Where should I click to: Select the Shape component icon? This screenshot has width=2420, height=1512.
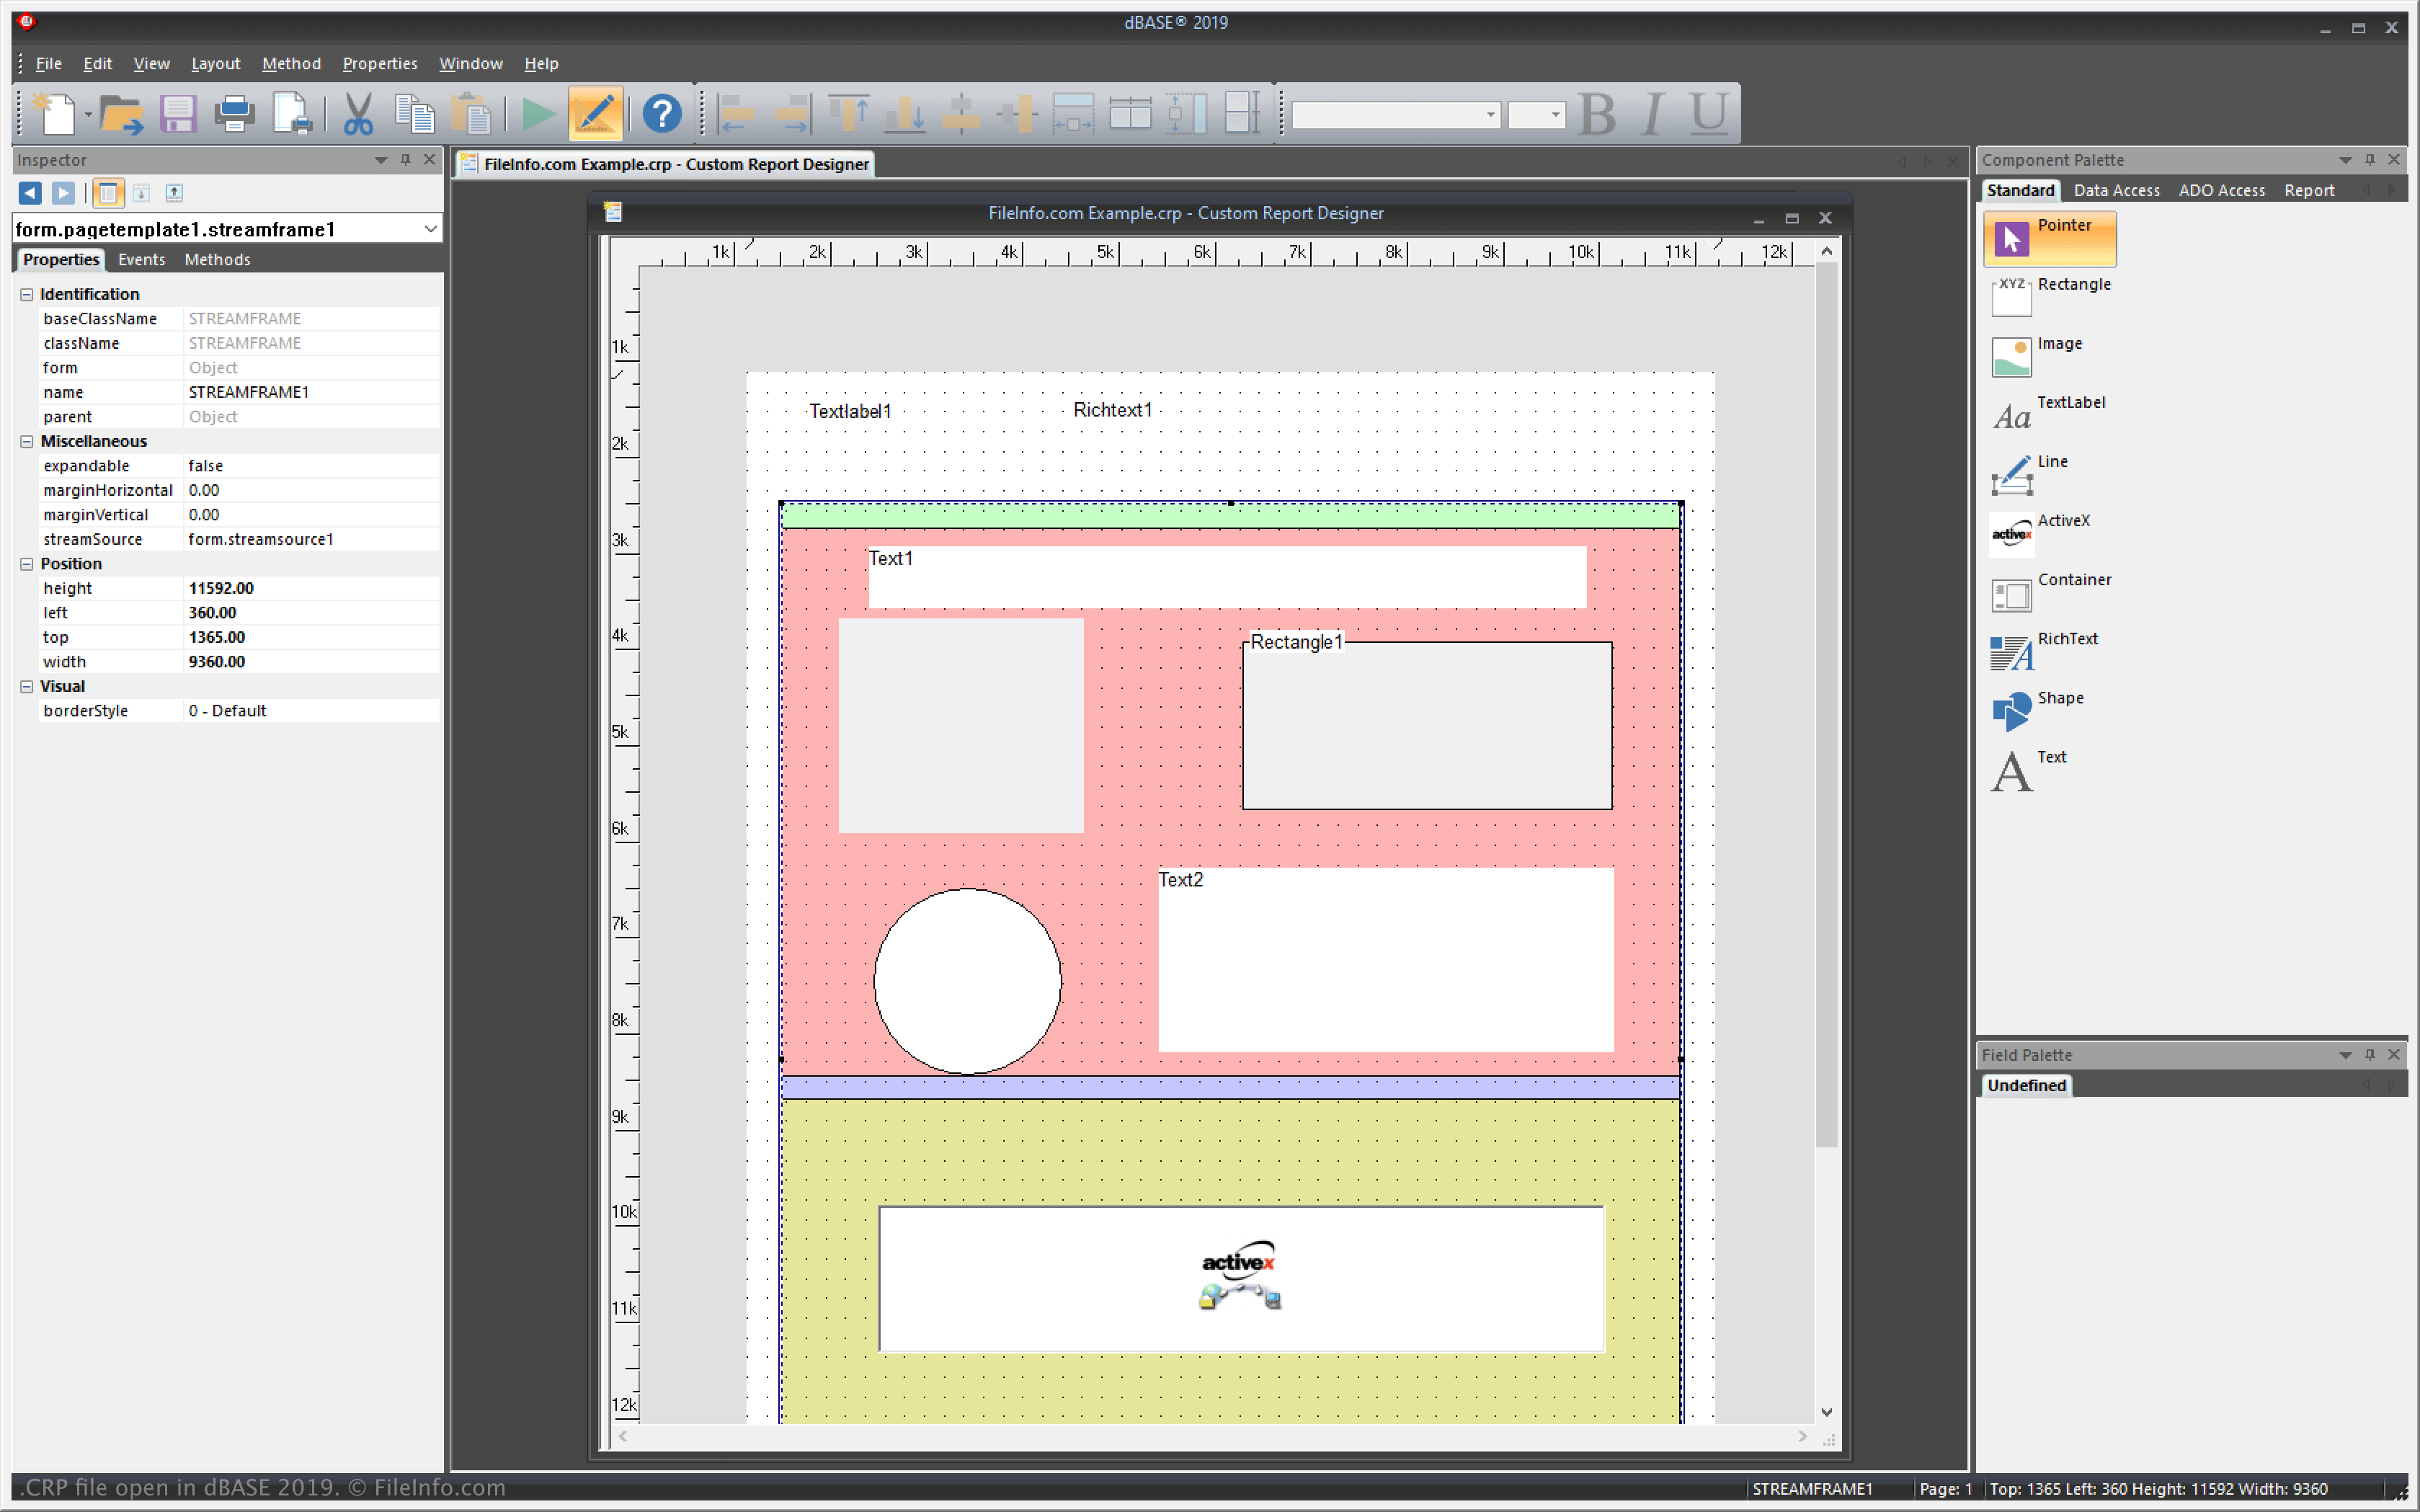[2011, 712]
